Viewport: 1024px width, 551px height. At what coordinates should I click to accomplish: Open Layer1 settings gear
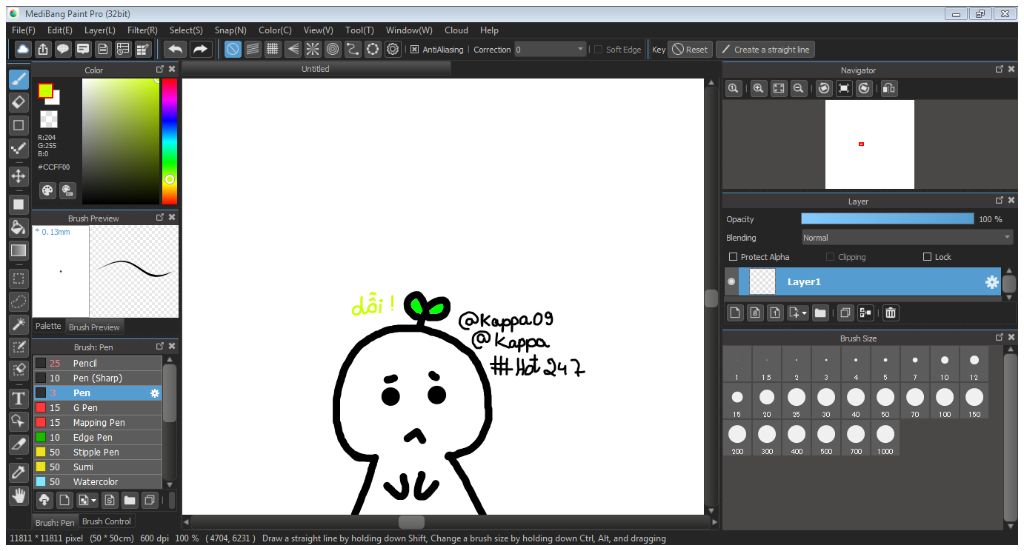tap(991, 282)
